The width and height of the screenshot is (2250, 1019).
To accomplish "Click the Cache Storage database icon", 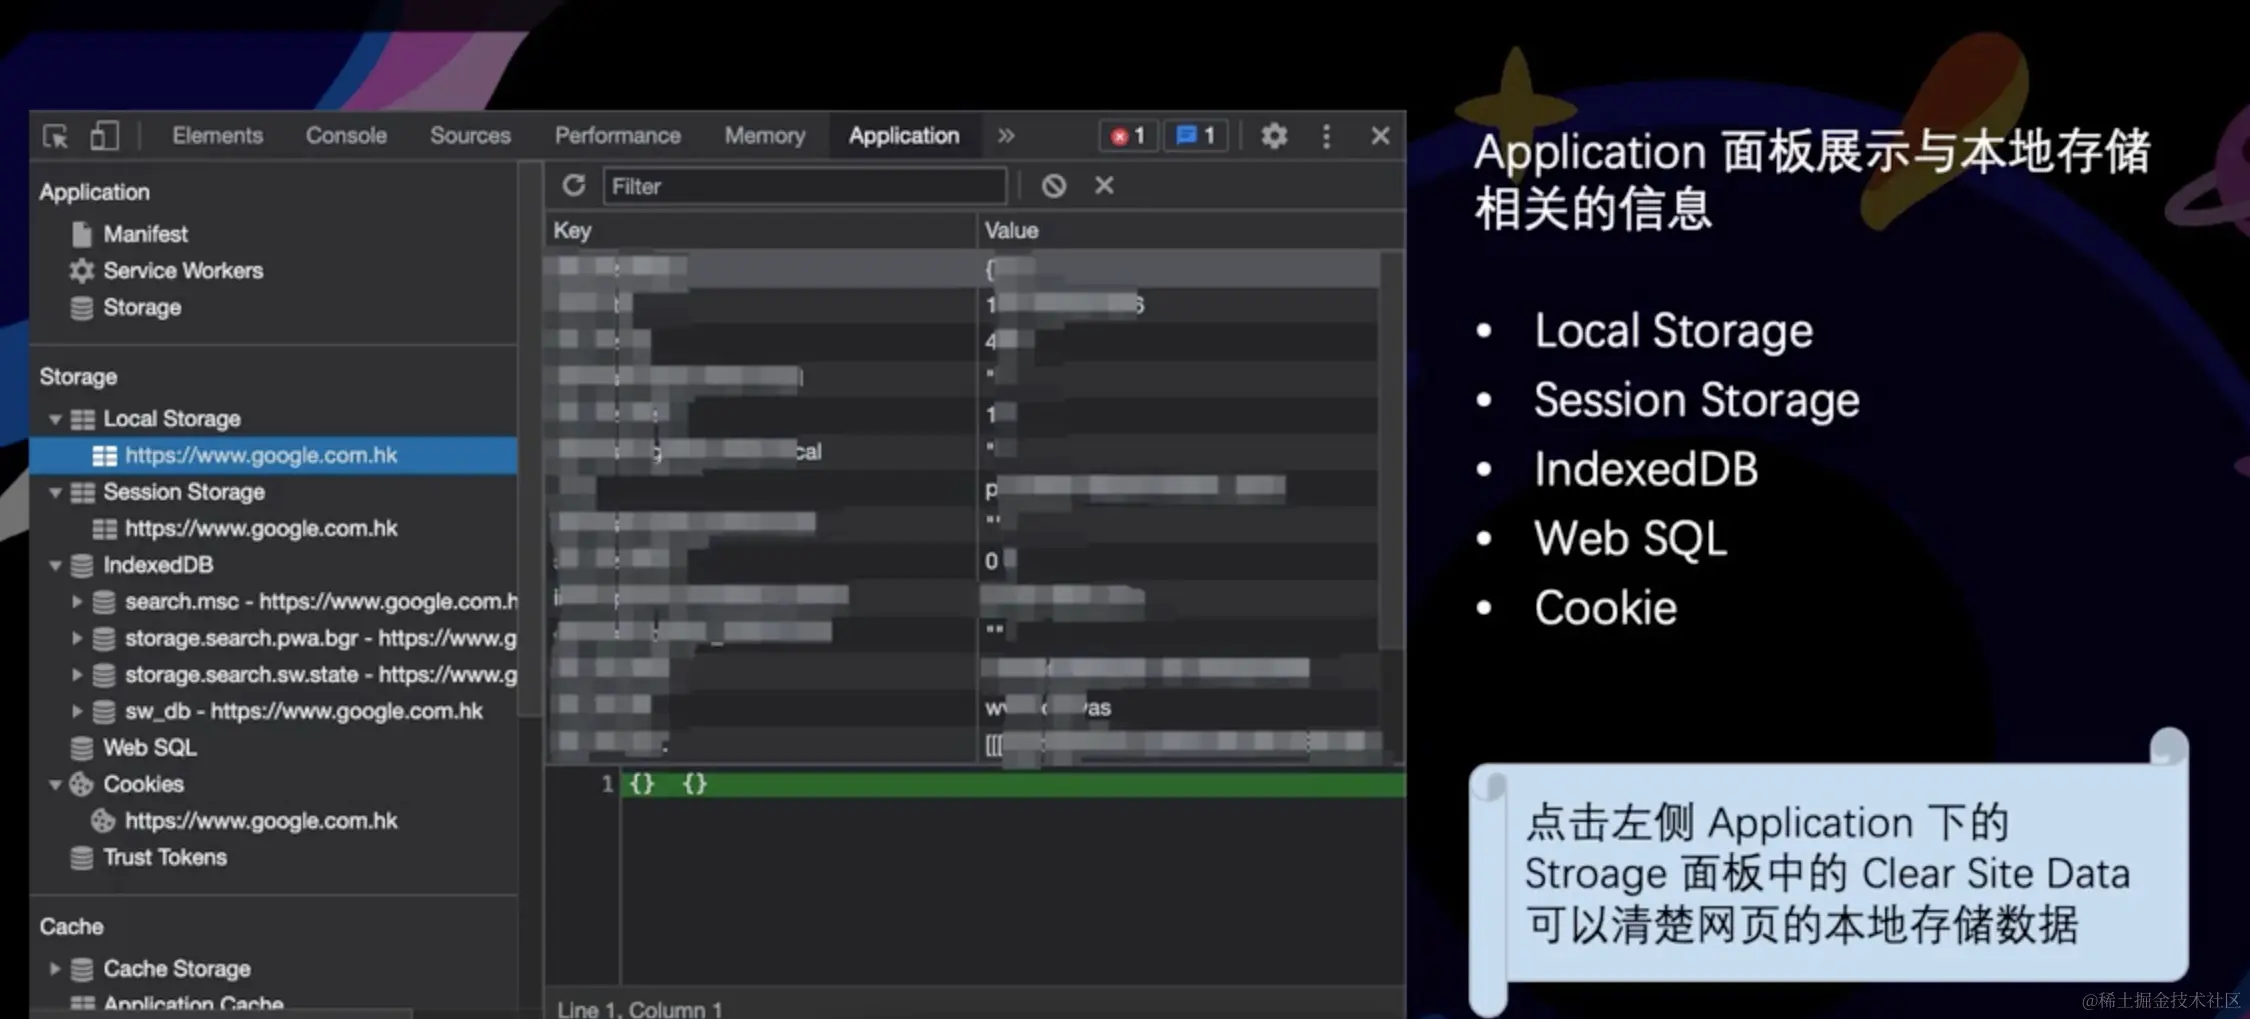I will (x=82, y=969).
